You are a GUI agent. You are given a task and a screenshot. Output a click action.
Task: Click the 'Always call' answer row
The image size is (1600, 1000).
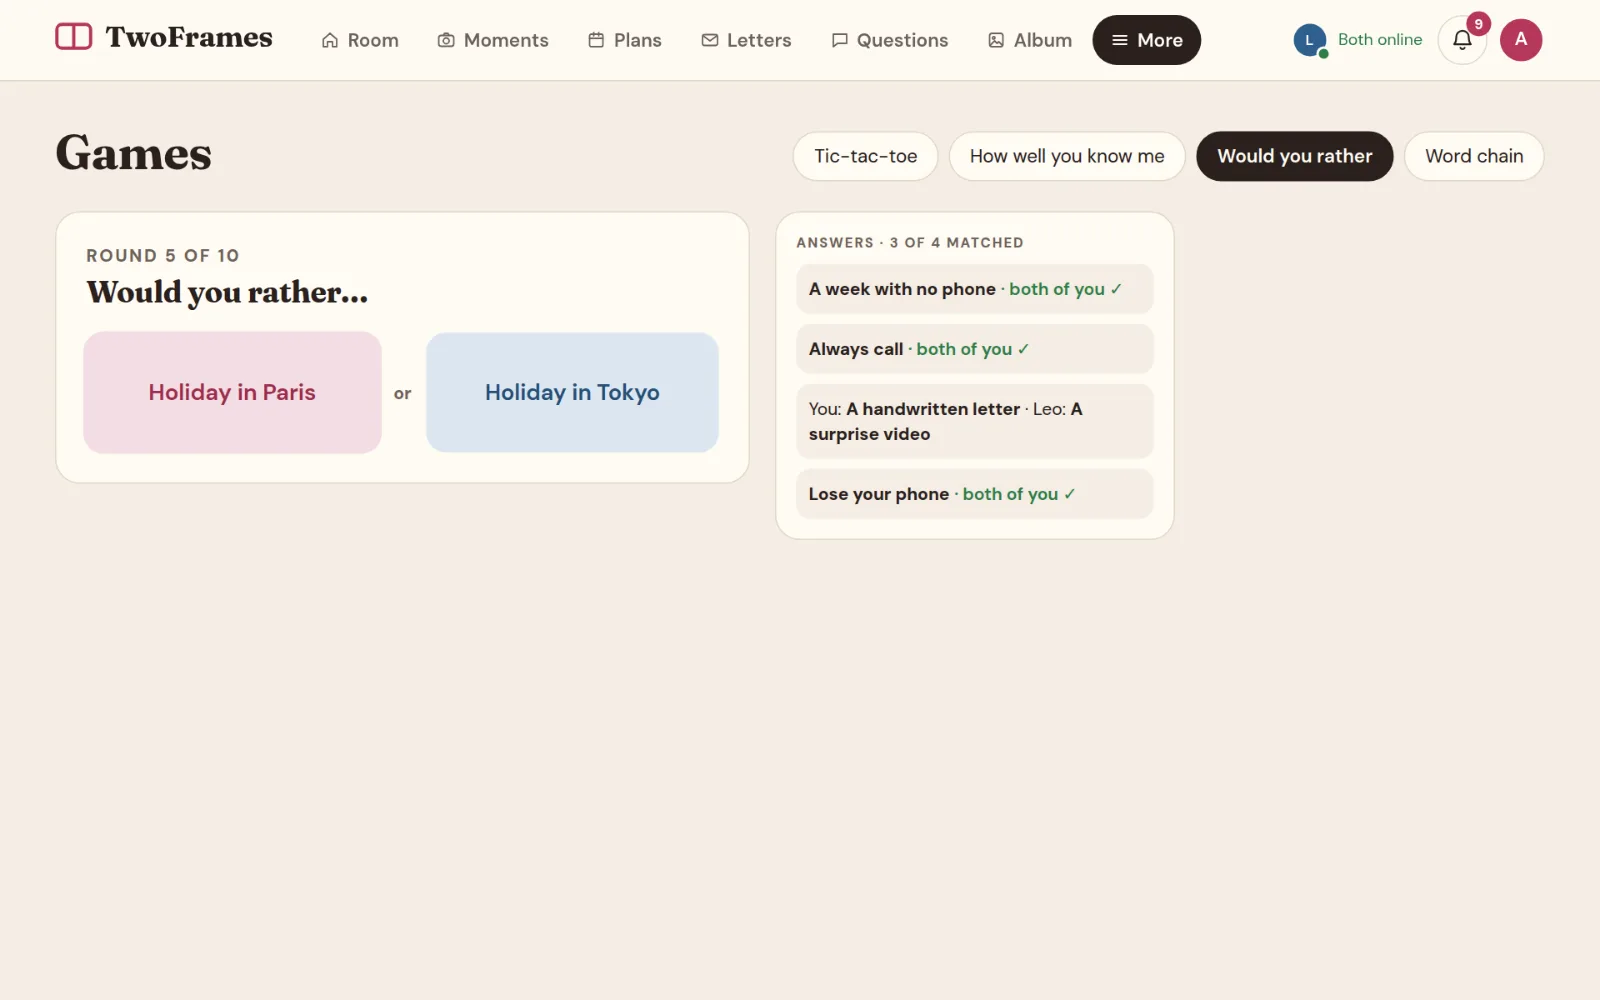[x=974, y=349]
